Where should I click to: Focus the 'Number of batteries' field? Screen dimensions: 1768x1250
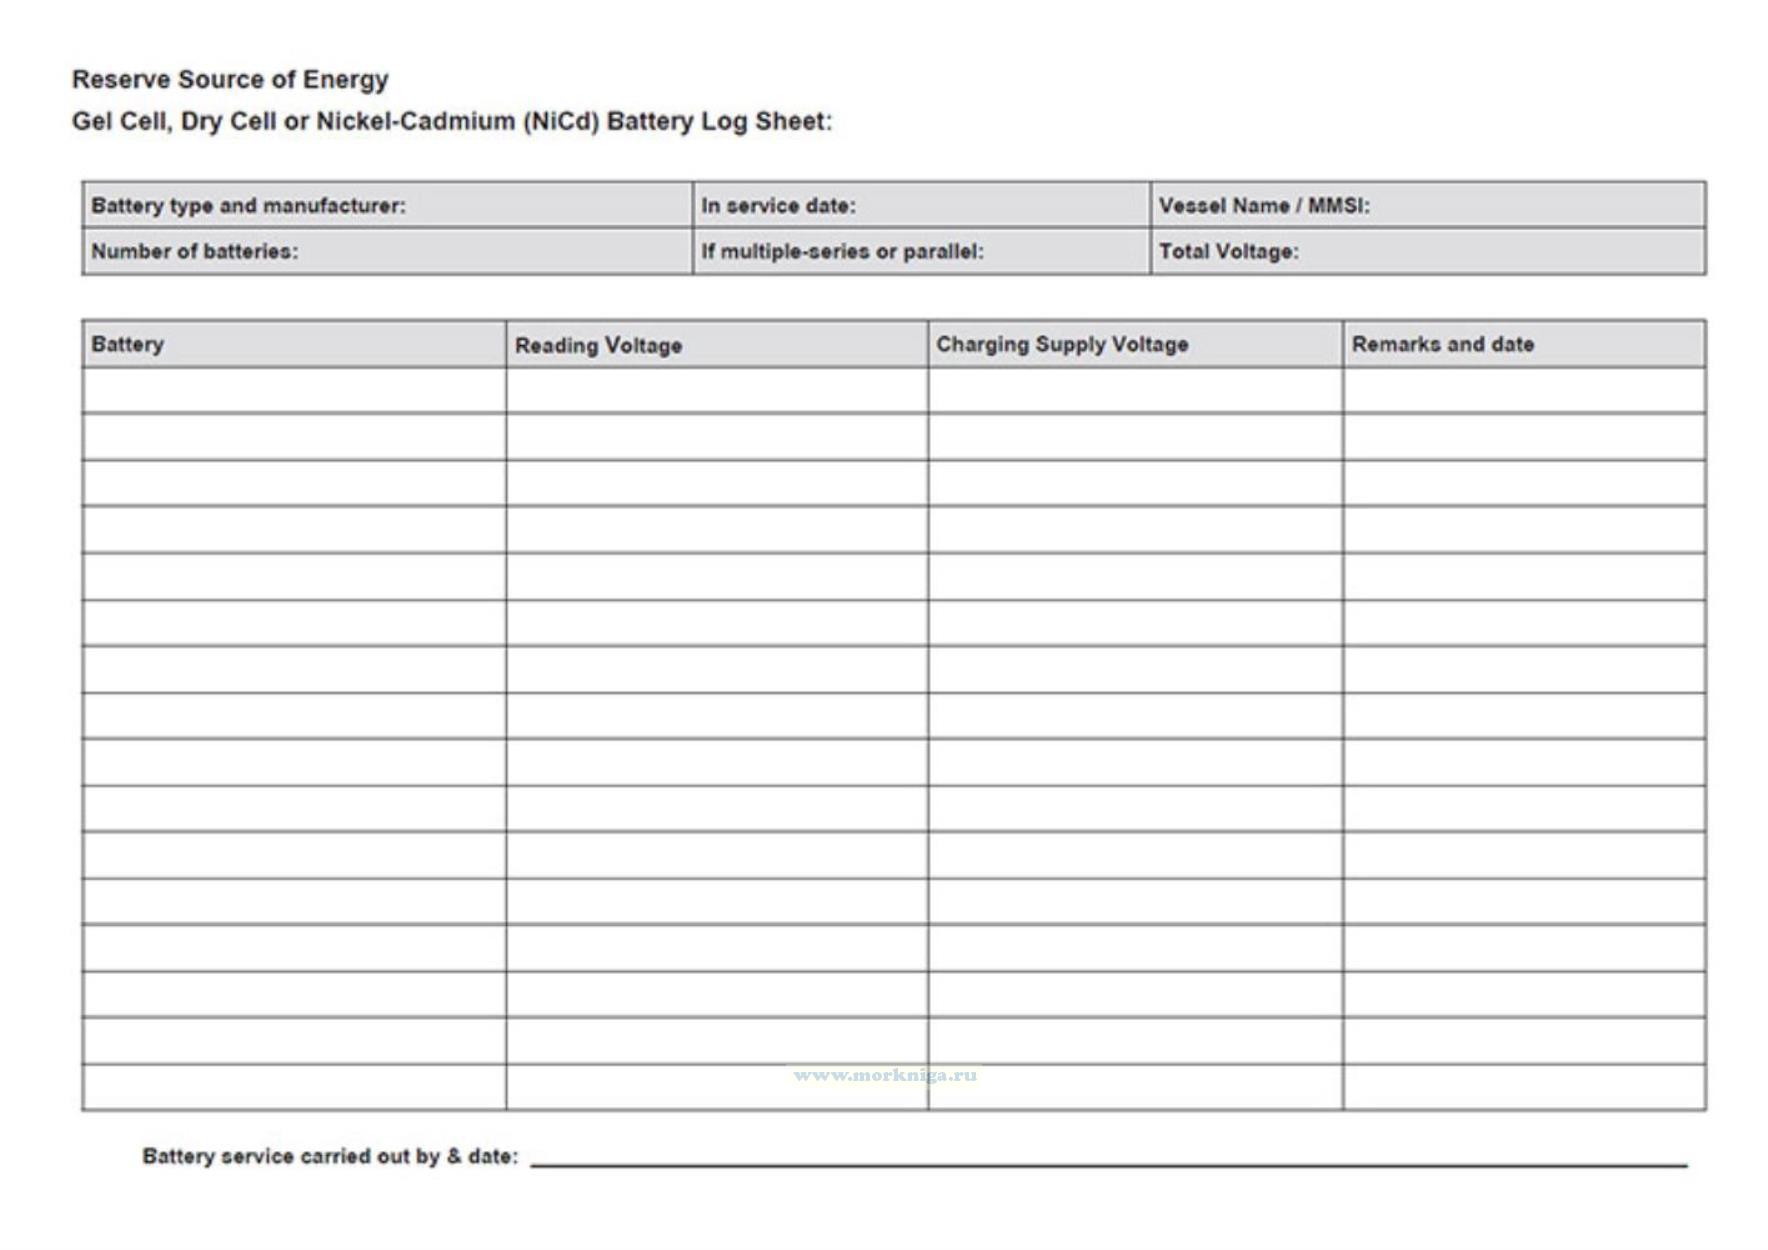coord(387,252)
